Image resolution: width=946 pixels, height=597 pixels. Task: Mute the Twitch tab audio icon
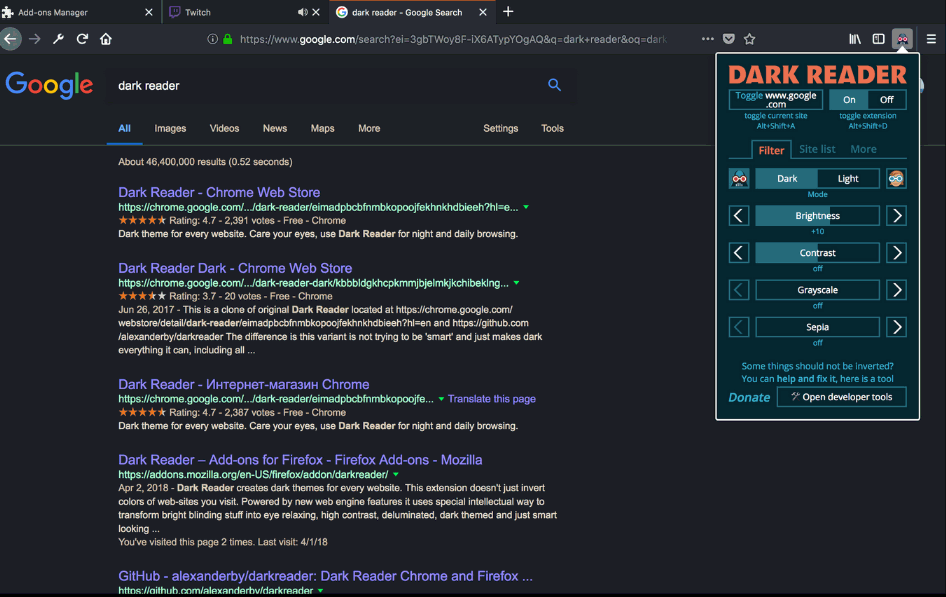[x=303, y=12]
